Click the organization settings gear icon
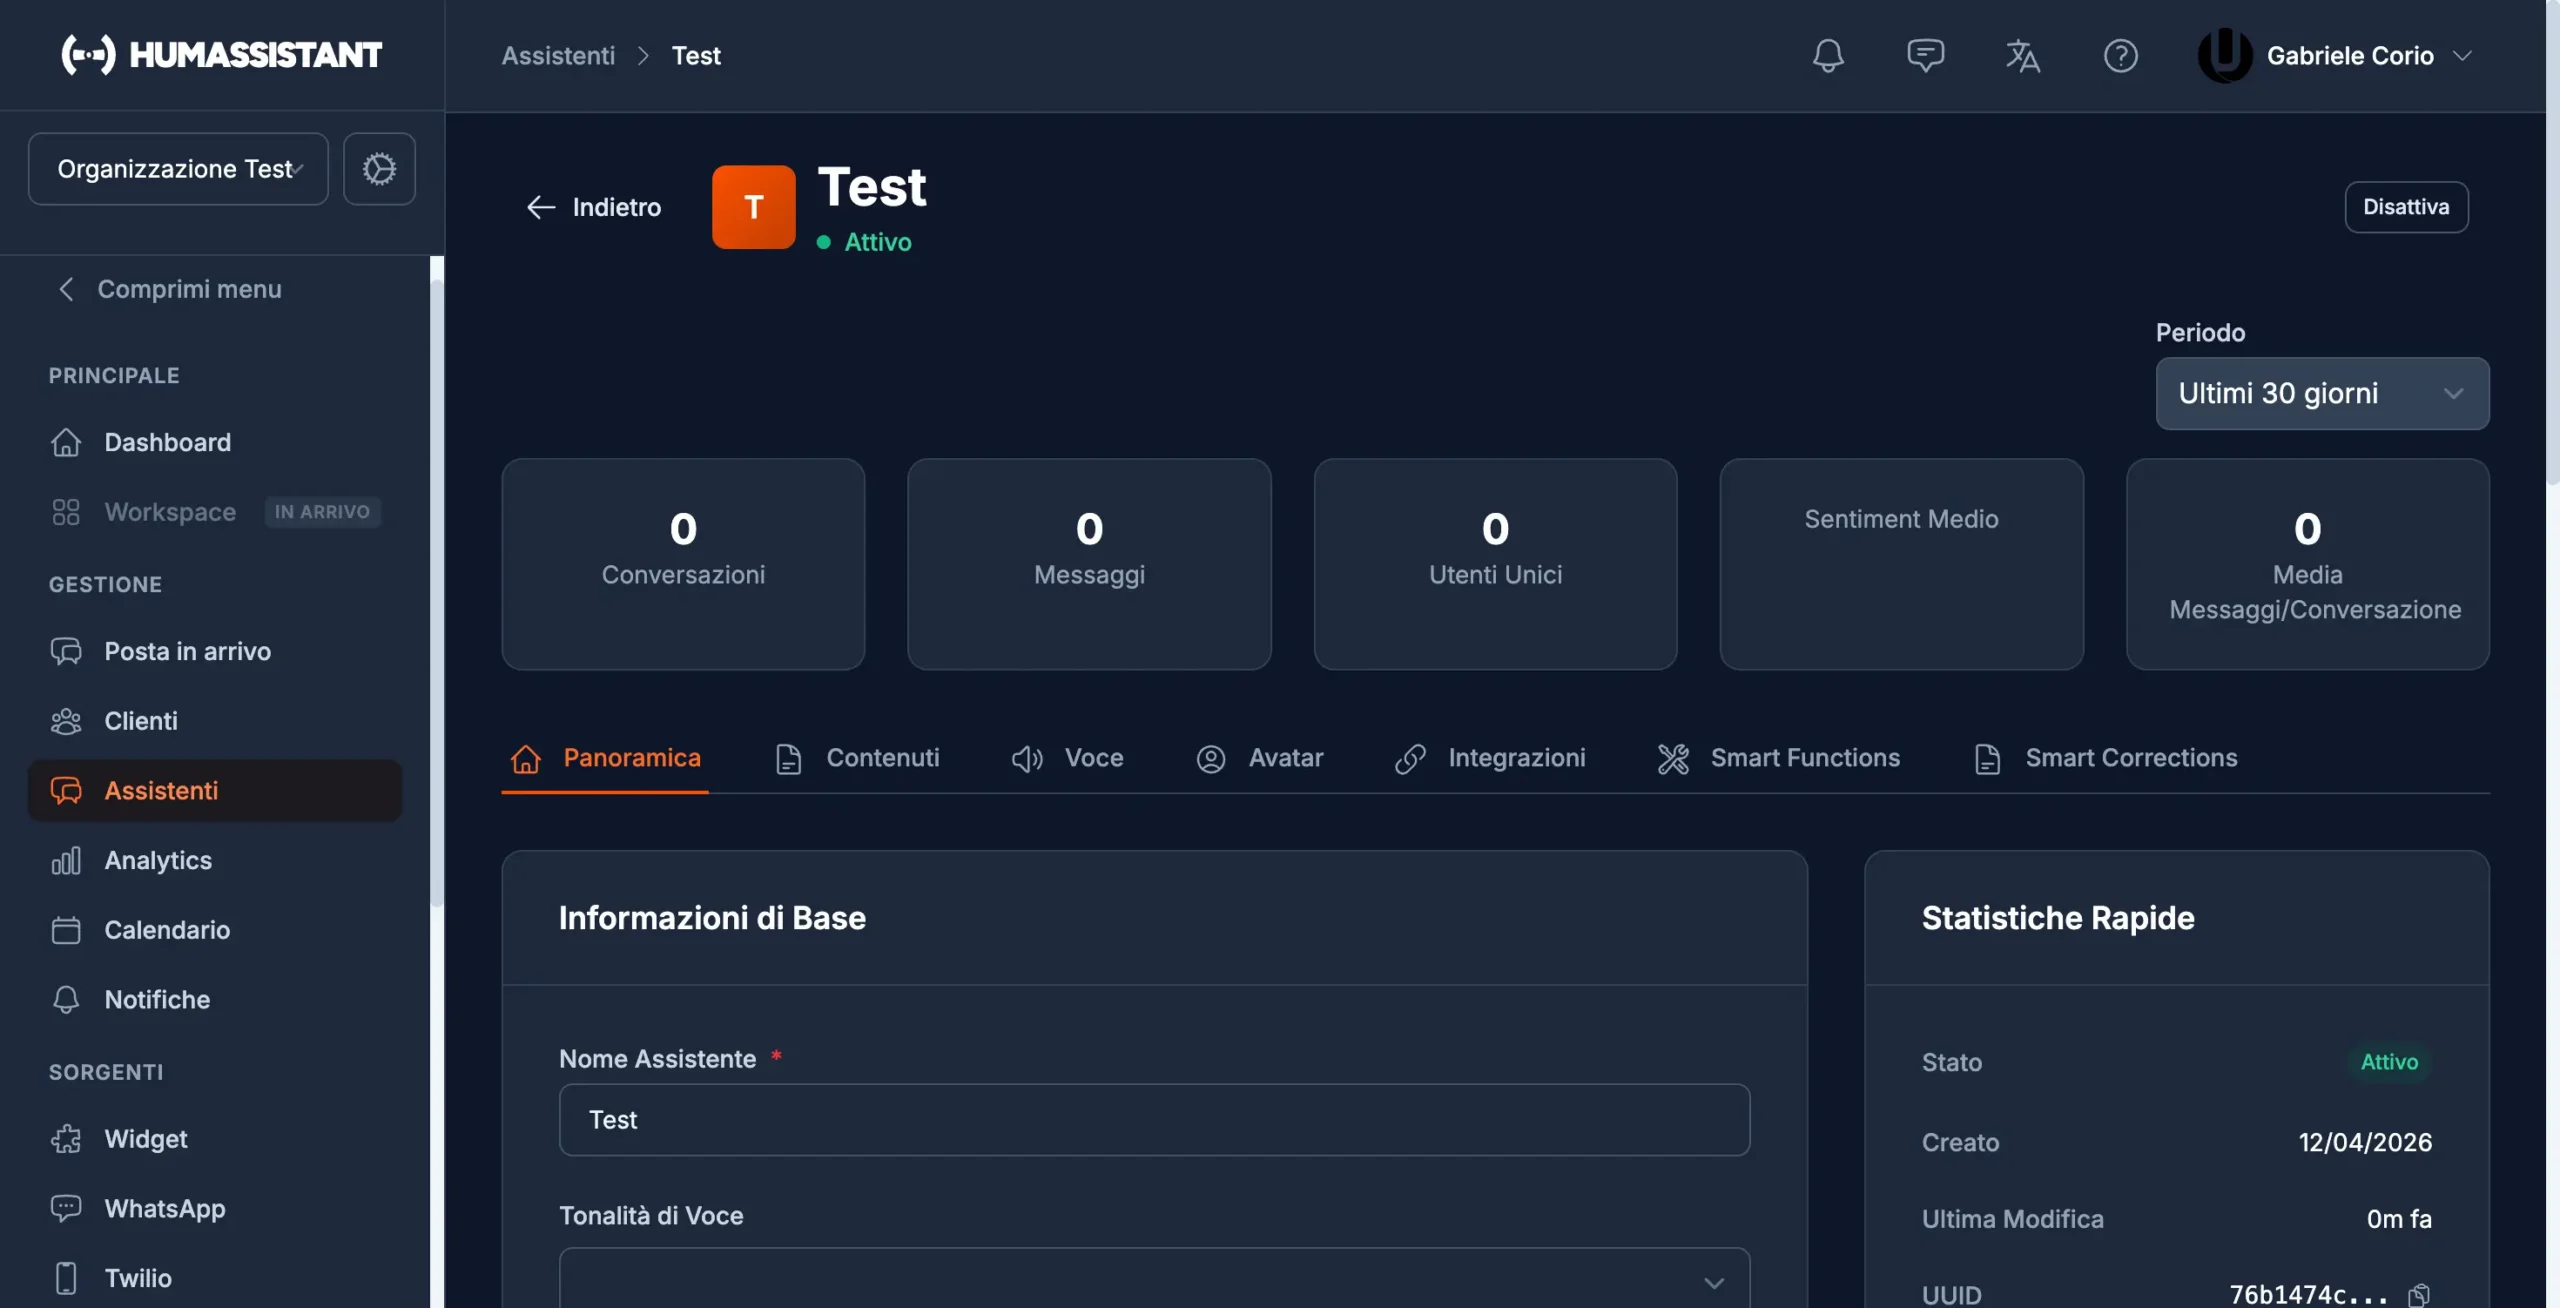Viewport: 2560px width, 1308px height. point(379,169)
